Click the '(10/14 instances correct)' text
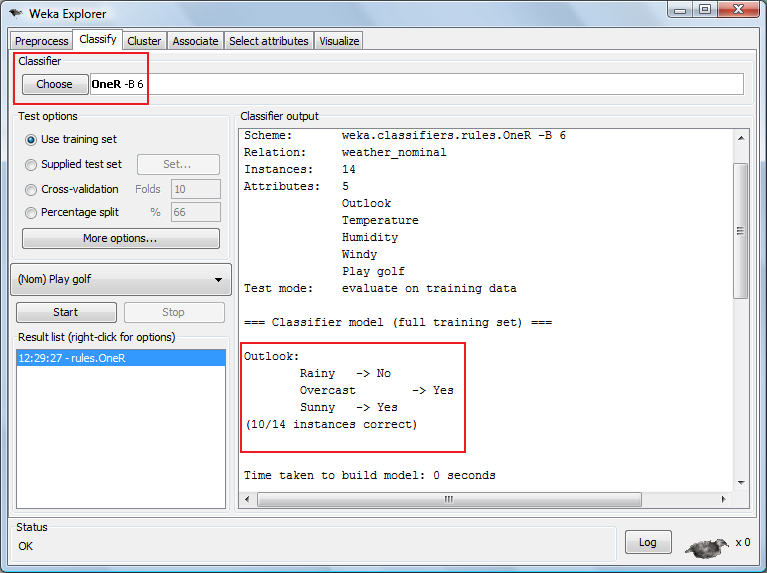This screenshot has width=767, height=573. tap(331, 424)
